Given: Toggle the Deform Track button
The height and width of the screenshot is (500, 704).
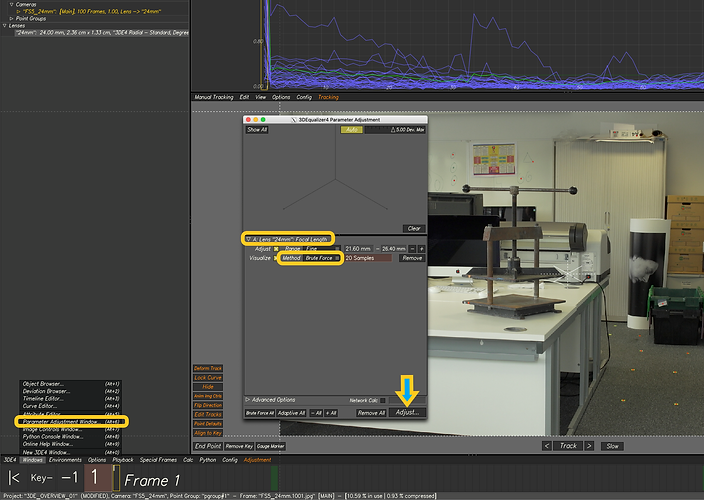Looking at the screenshot, I should [x=208, y=368].
